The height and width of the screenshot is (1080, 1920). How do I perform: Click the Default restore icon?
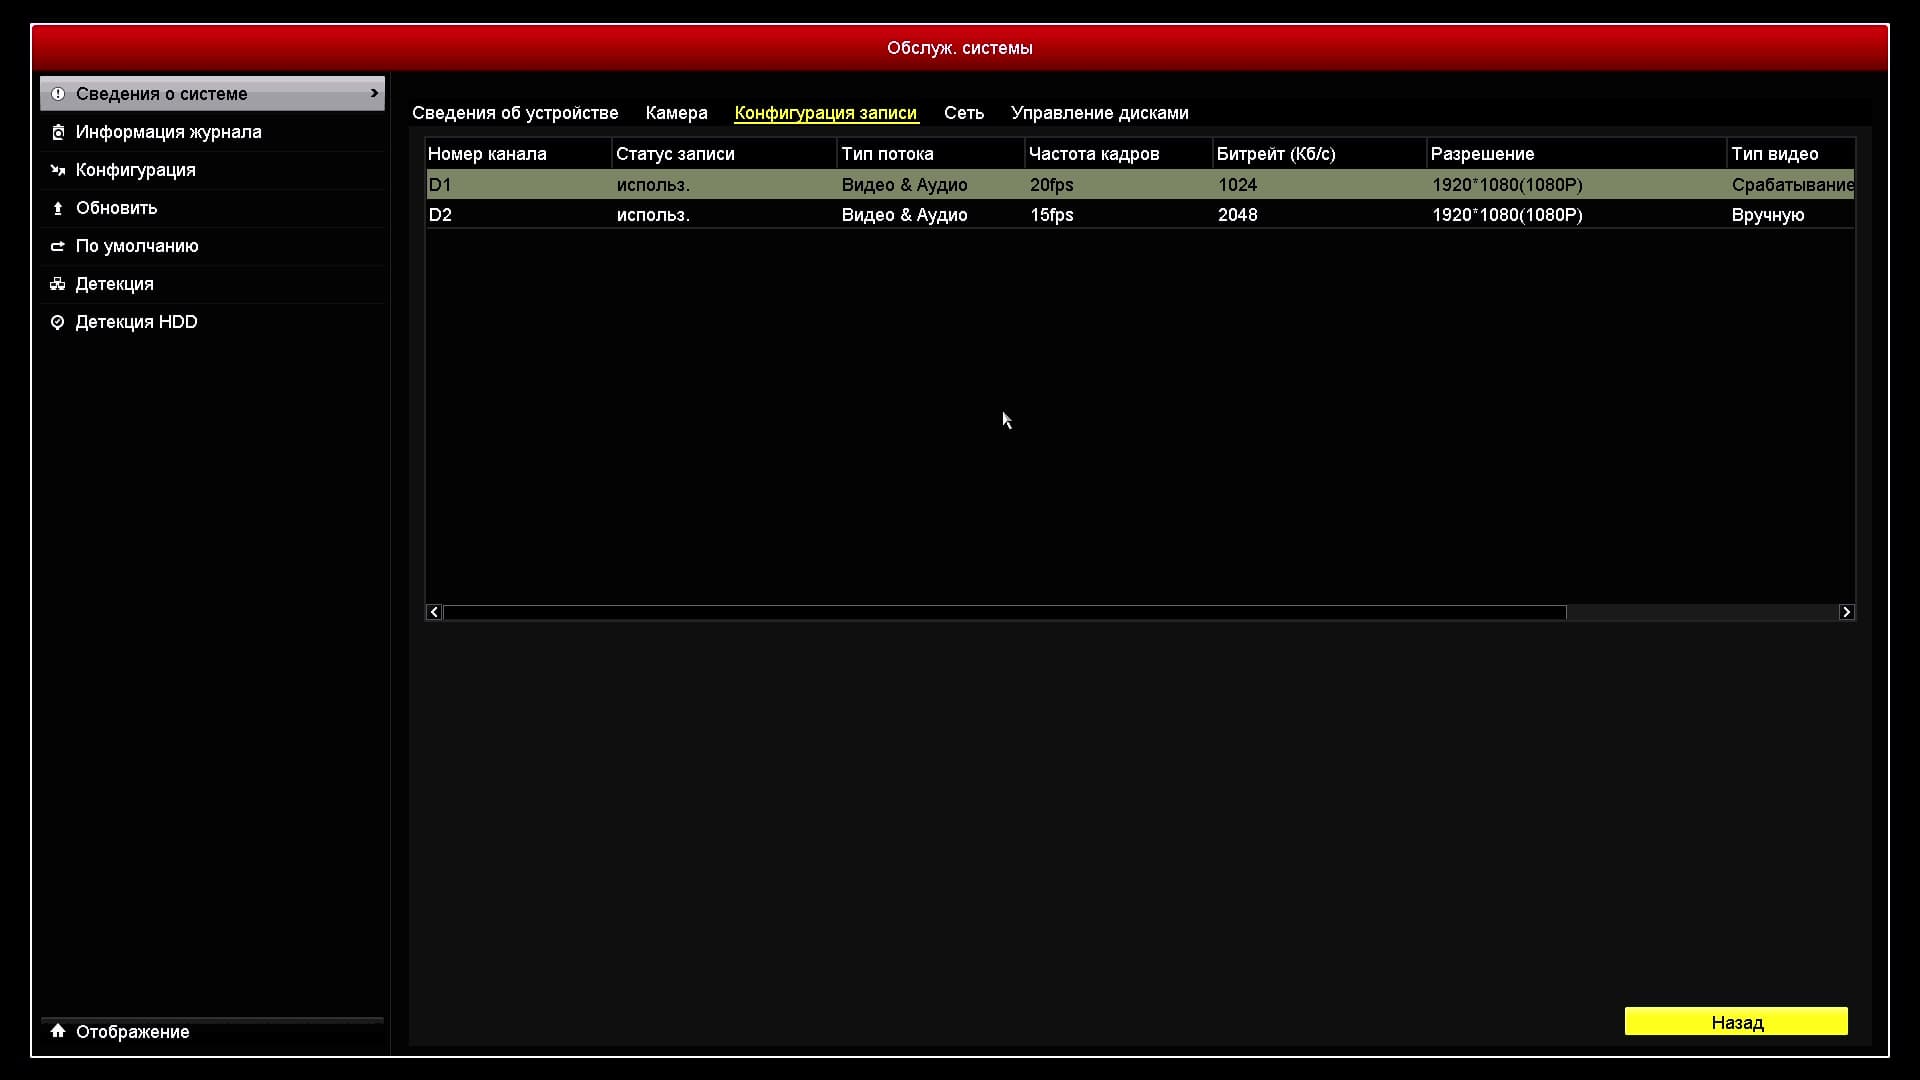click(58, 246)
